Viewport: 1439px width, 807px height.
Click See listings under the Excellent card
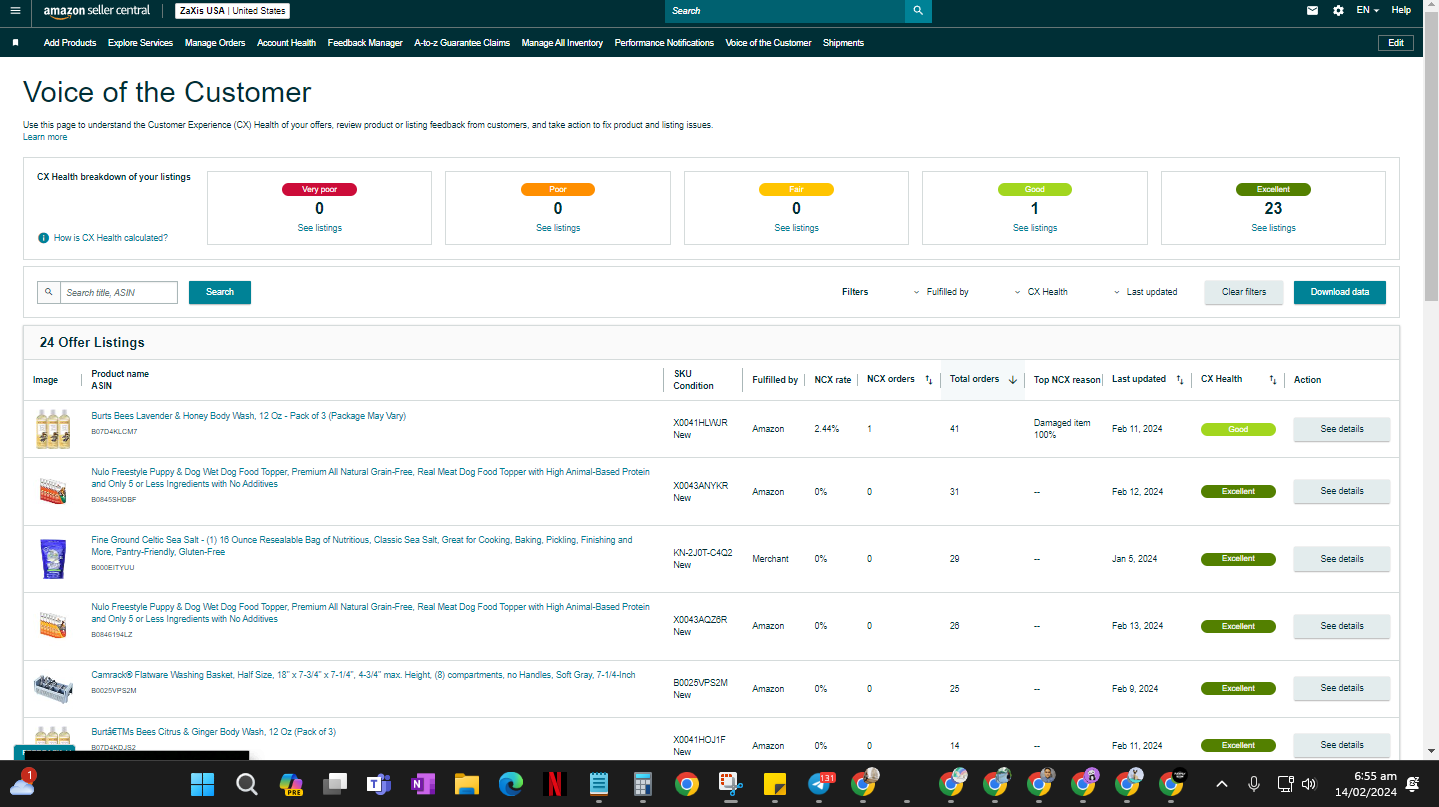coord(1273,228)
